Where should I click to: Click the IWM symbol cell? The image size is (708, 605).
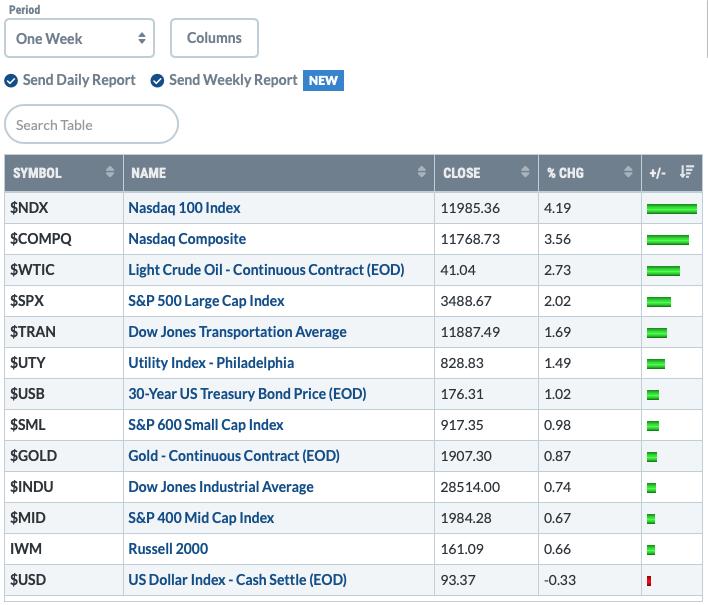(64, 549)
